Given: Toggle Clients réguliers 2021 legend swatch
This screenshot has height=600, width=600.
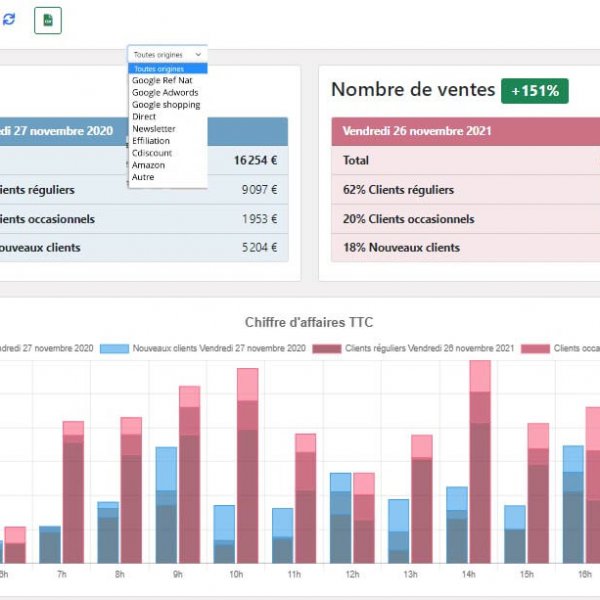Looking at the screenshot, I should tap(327, 349).
